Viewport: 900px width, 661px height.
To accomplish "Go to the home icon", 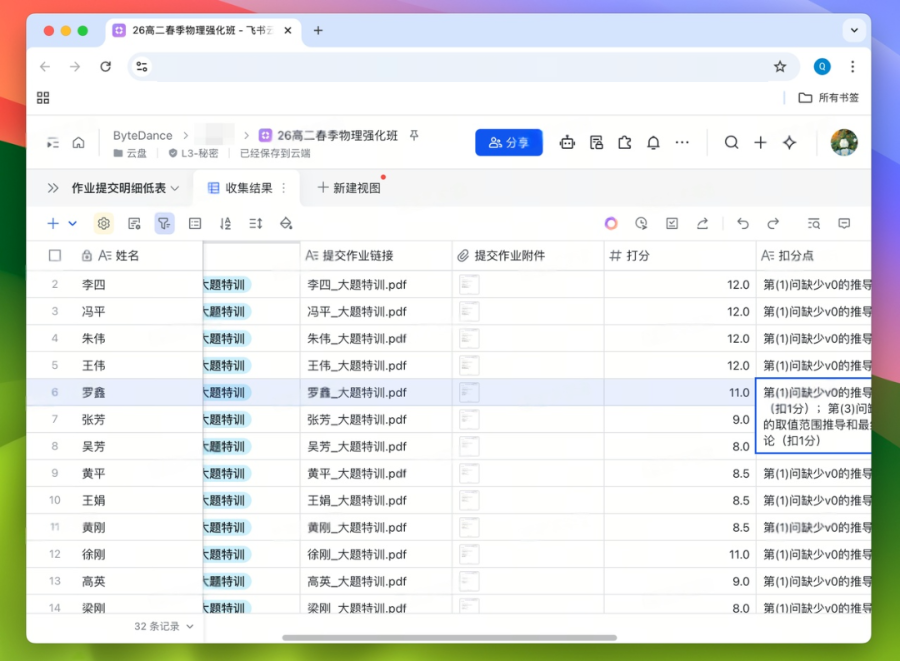I will point(78,143).
